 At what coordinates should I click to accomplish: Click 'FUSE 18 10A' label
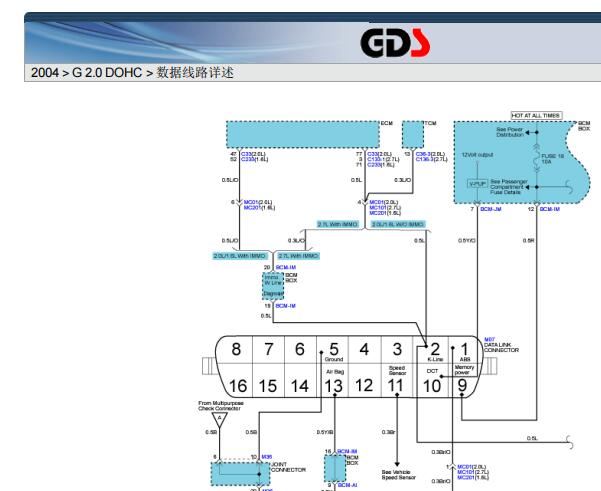[x=552, y=159]
